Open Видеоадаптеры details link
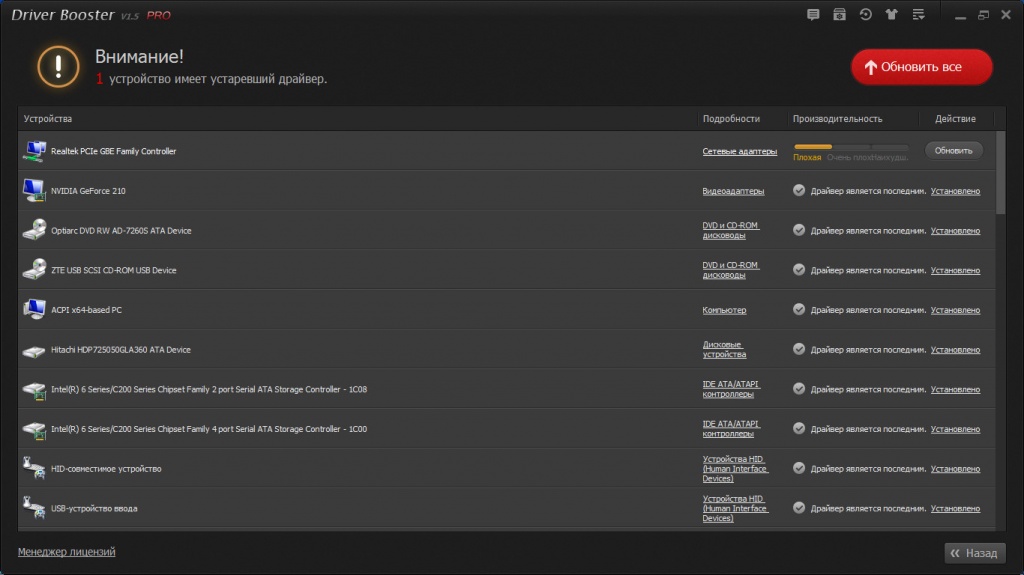 click(x=733, y=191)
